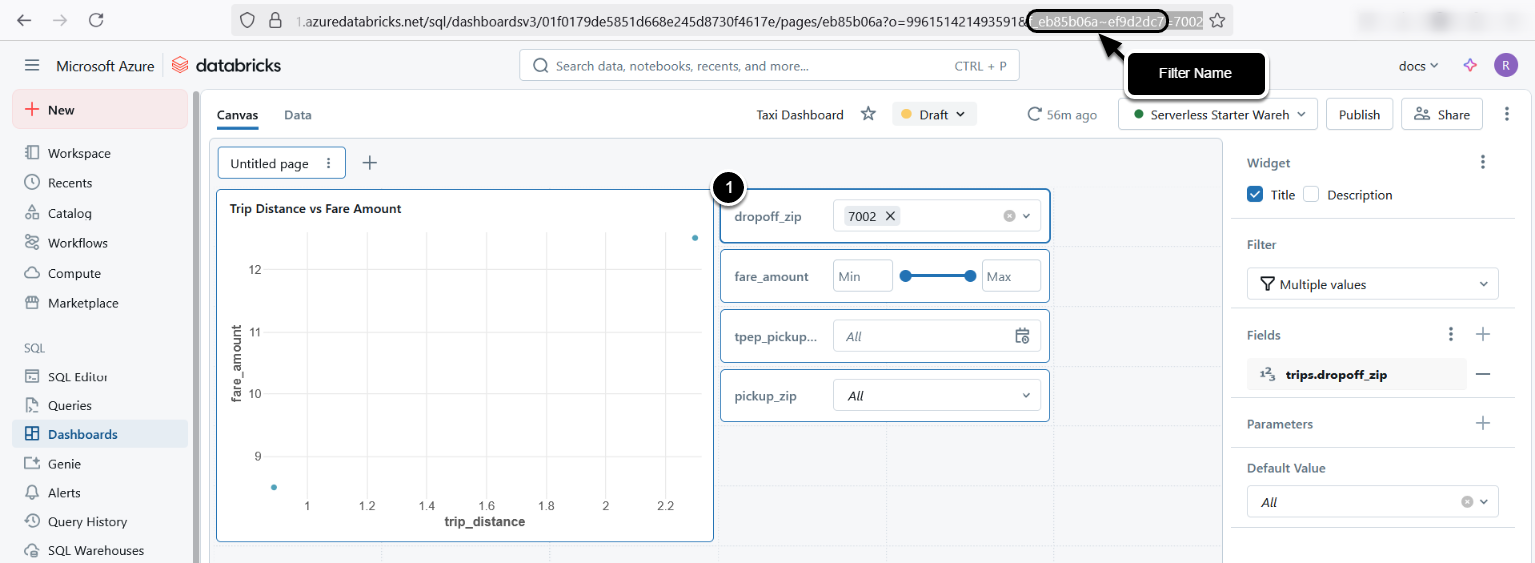Uncheck the Title checkbox
The width and height of the screenshot is (1535, 563).
click(x=1255, y=195)
